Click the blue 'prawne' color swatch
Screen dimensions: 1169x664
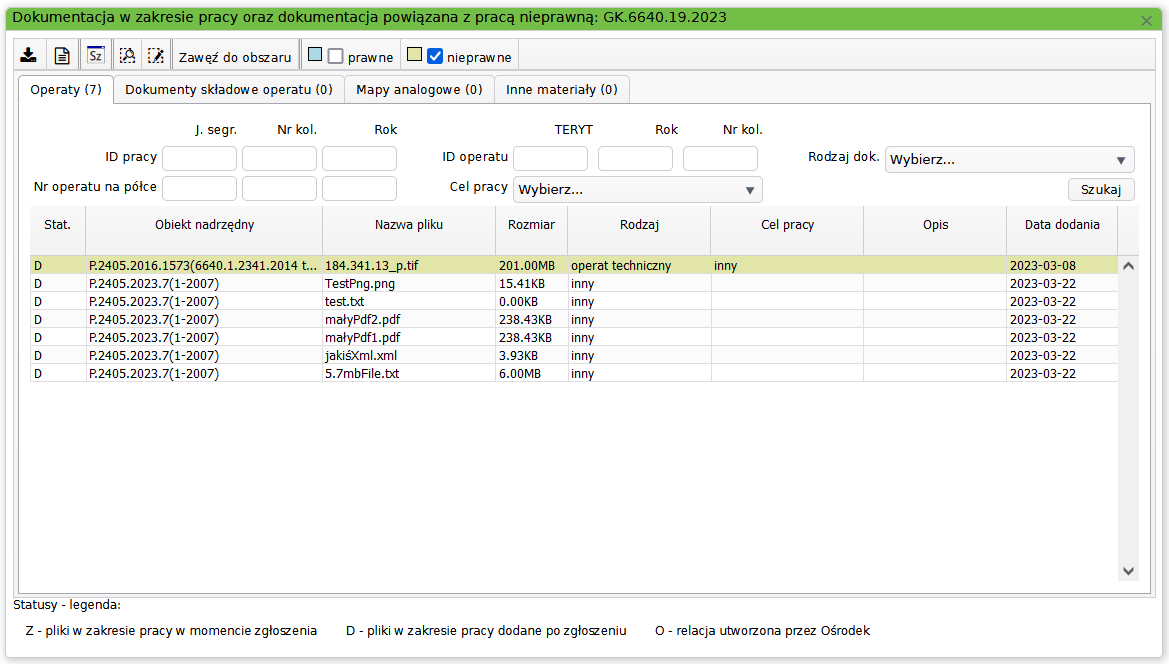click(x=314, y=56)
